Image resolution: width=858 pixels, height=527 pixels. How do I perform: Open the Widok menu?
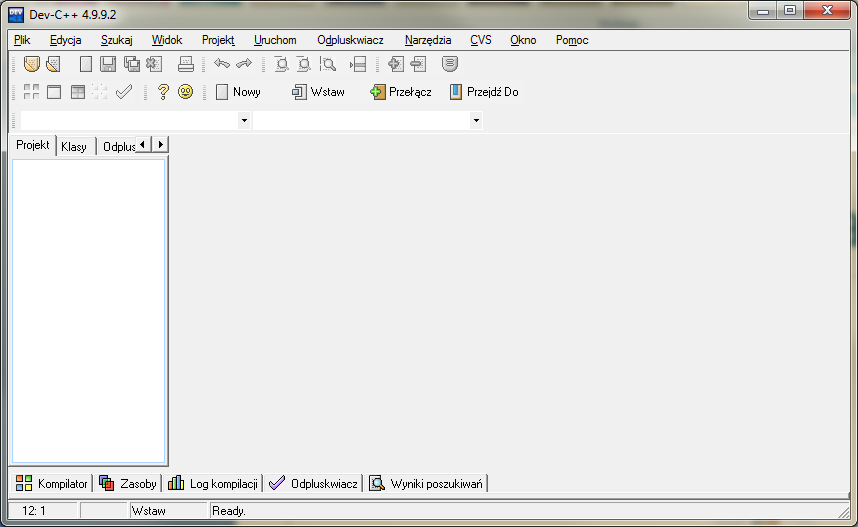click(x=167, y=40)
